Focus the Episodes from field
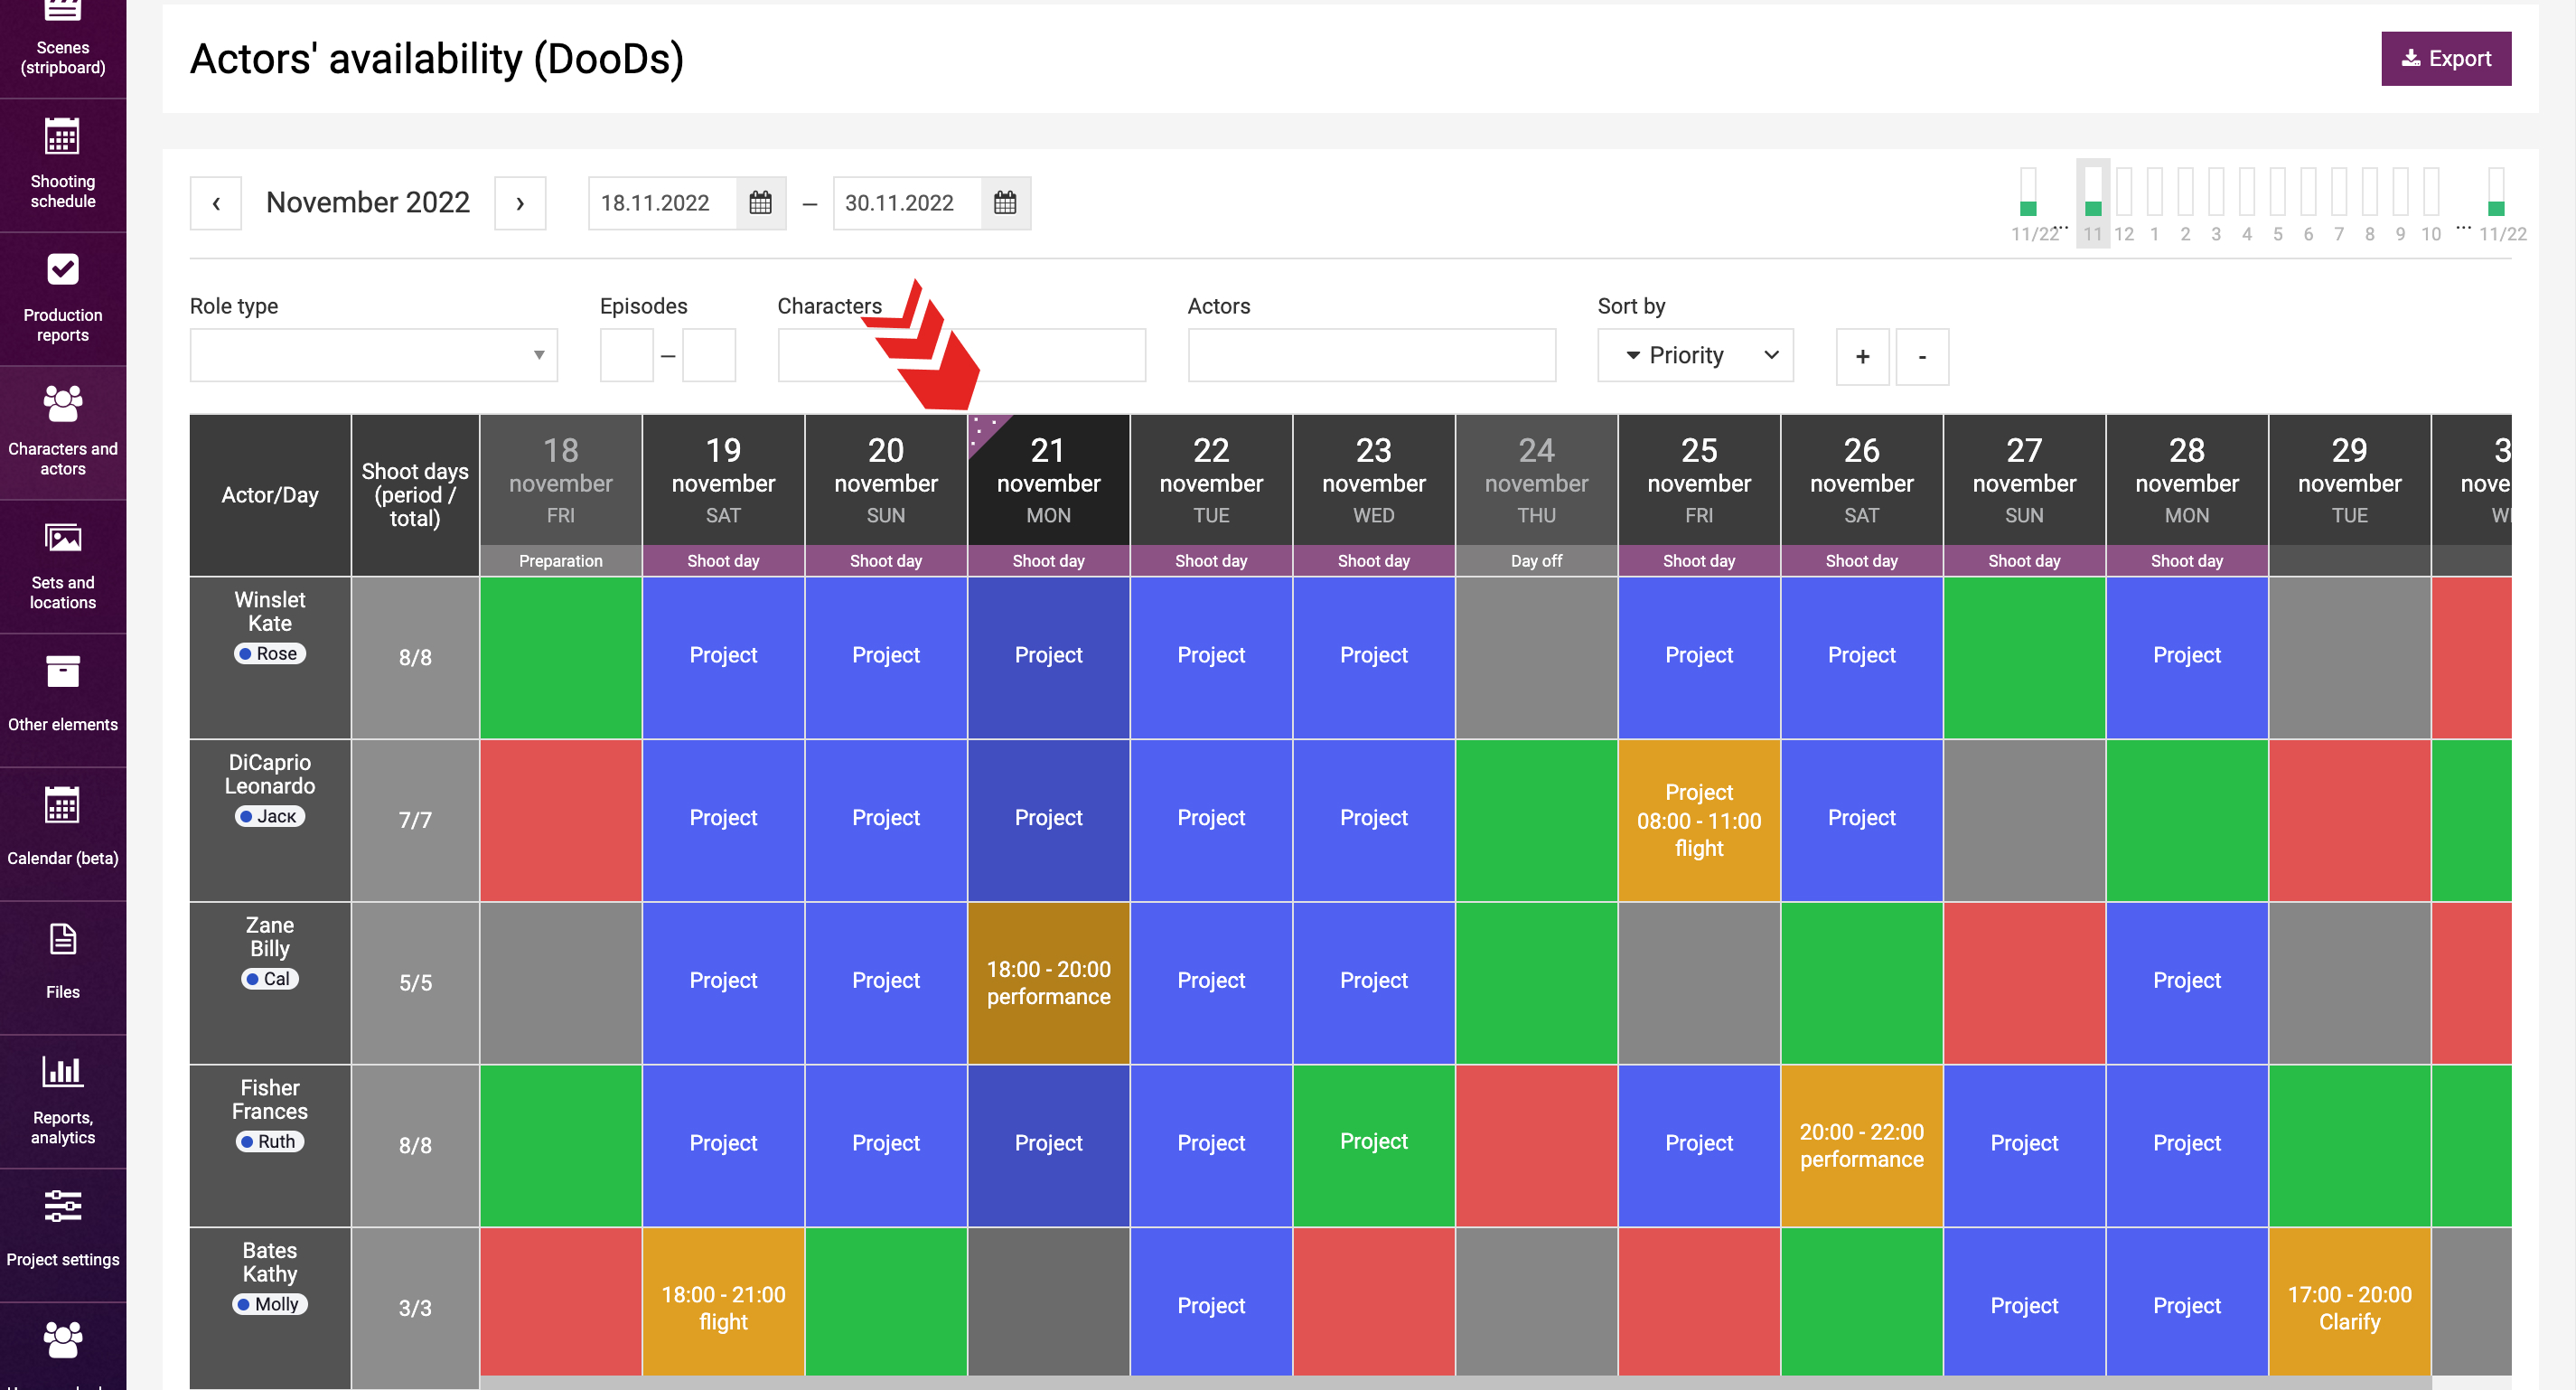 (x=627, y=355)
